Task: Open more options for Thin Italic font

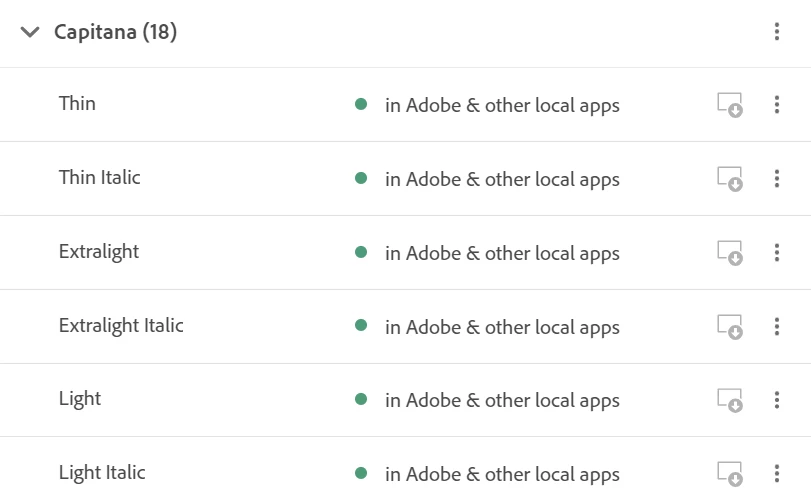Action: click(777, 179)
